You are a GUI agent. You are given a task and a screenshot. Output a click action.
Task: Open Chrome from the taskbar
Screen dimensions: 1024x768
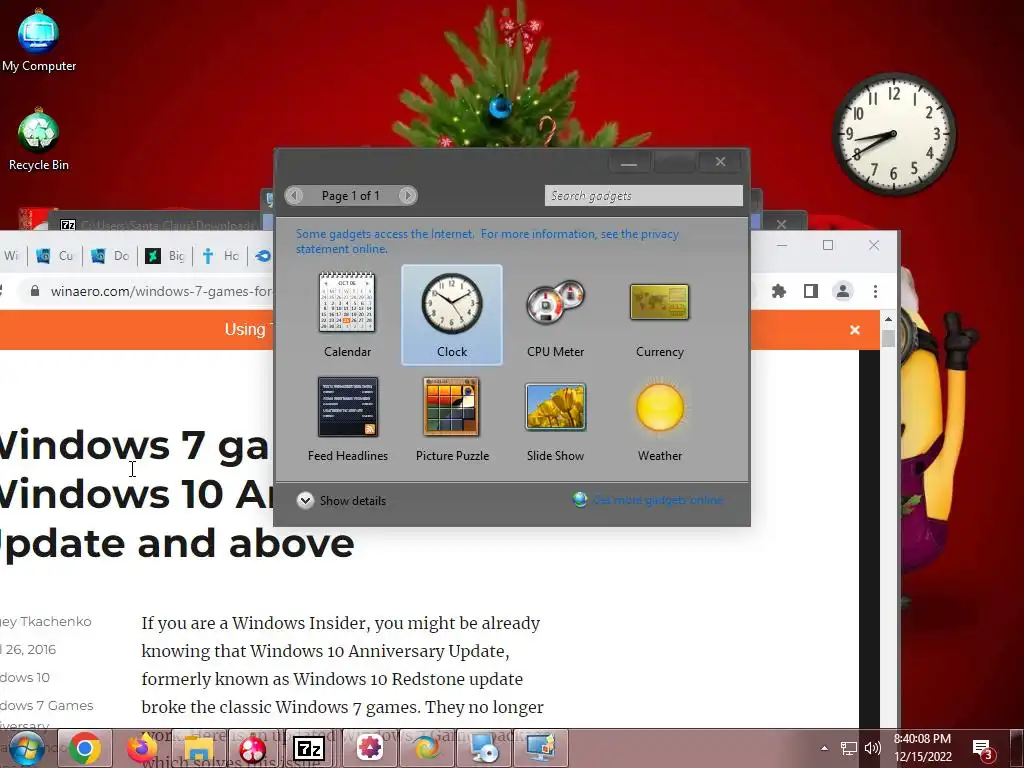pyautogui.click(x=85, y=748)
